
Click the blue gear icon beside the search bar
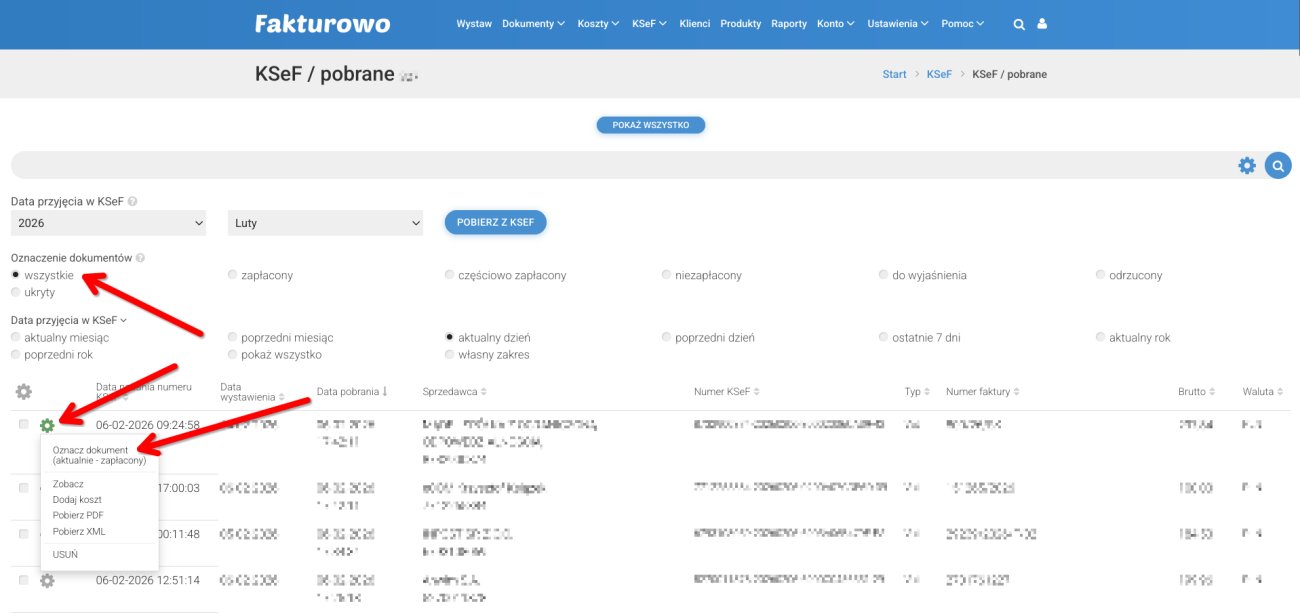[1247, 164]
